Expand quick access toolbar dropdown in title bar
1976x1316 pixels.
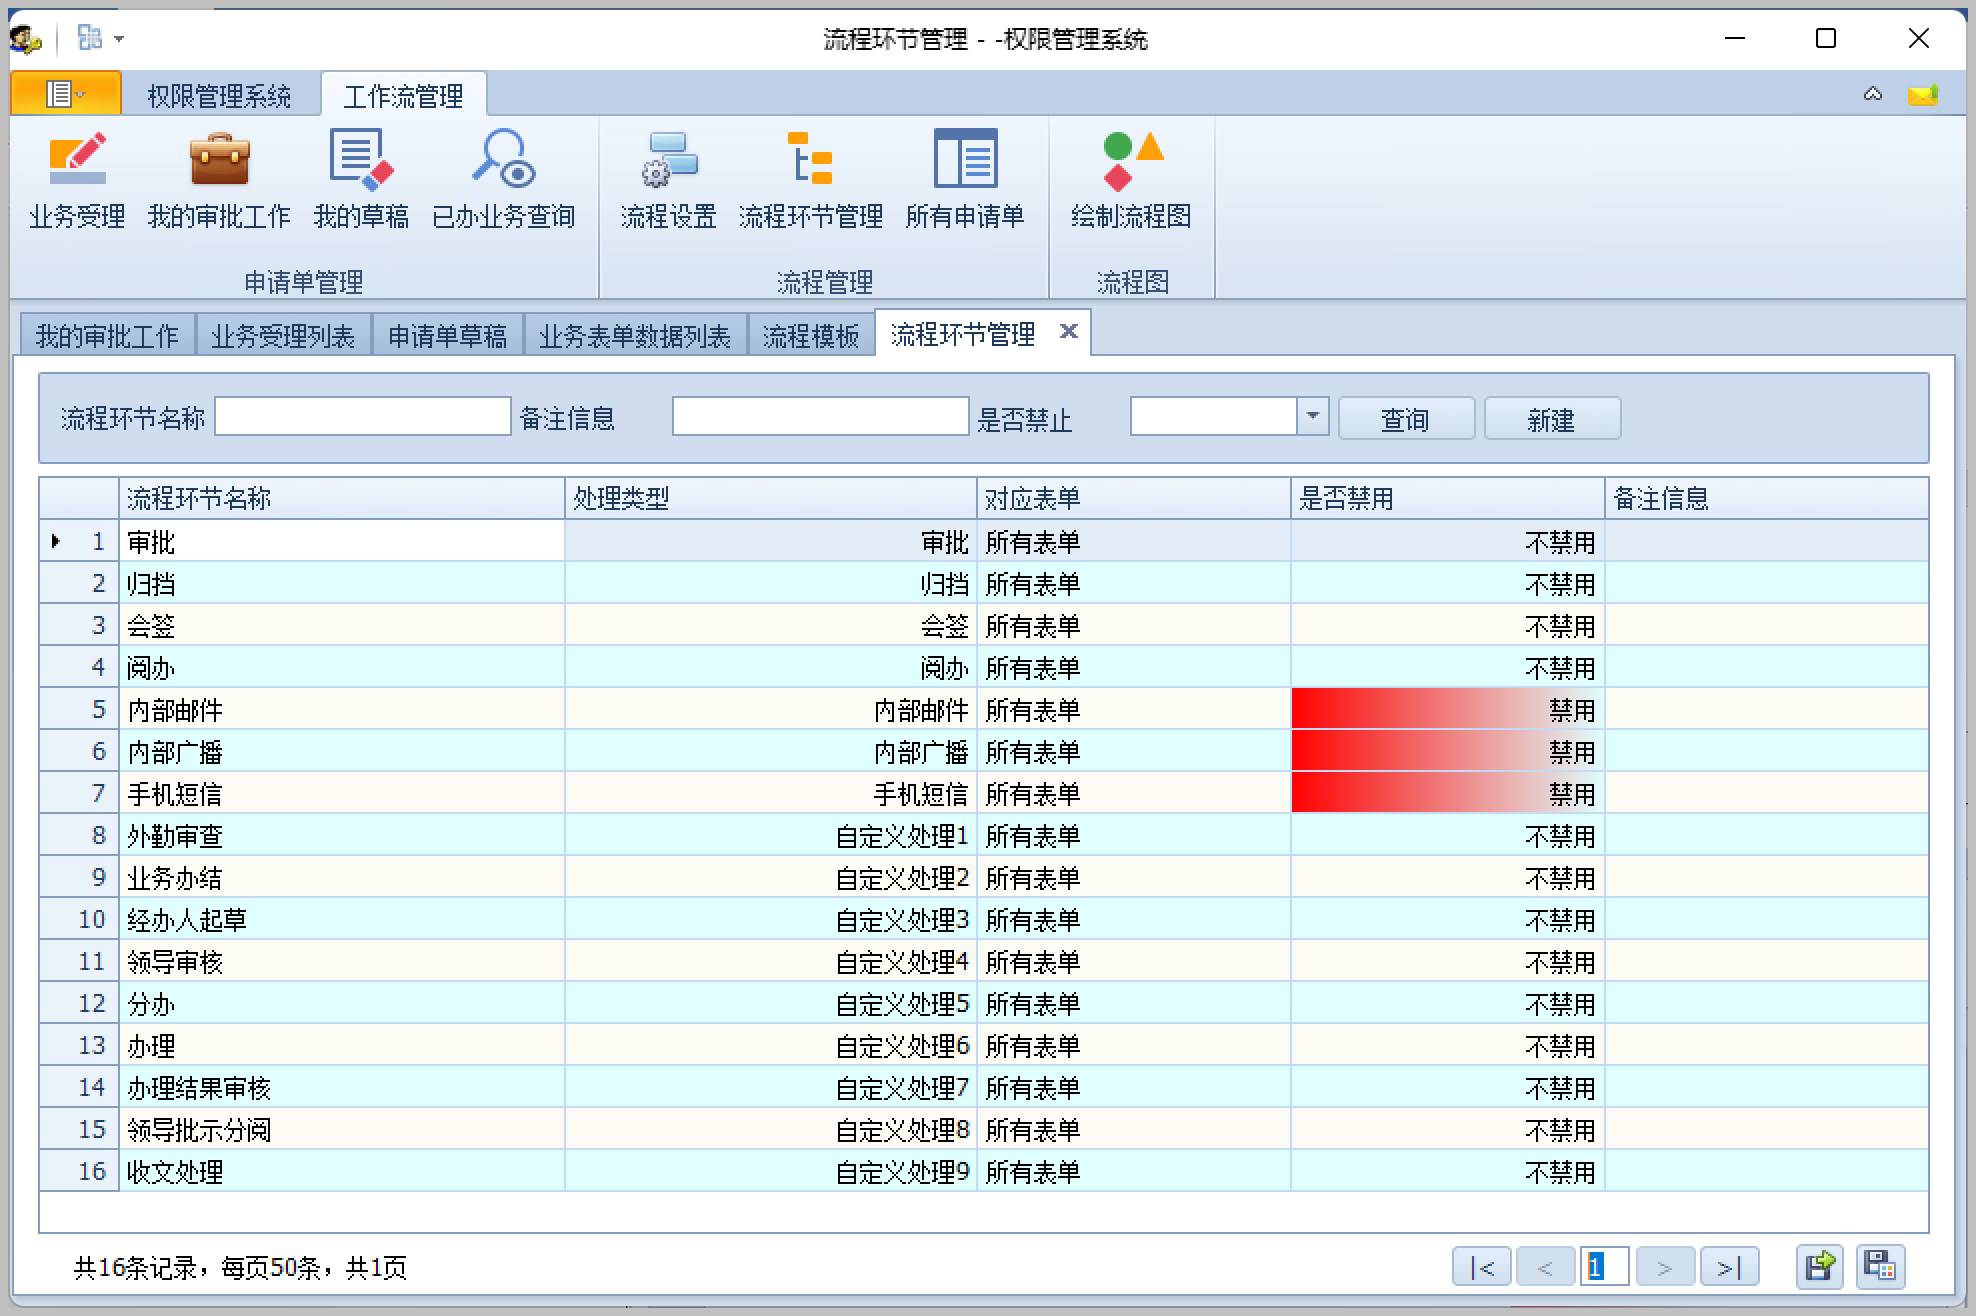point(119,39)
